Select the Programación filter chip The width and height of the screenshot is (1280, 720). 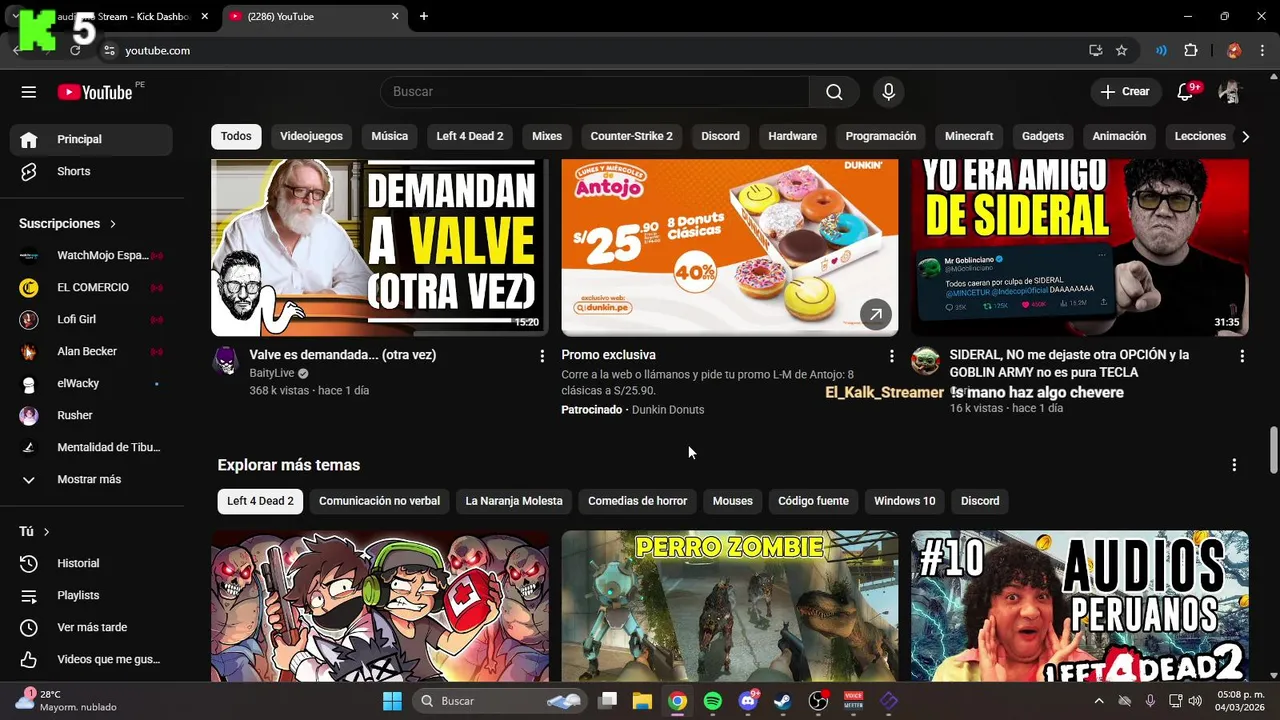880,136
